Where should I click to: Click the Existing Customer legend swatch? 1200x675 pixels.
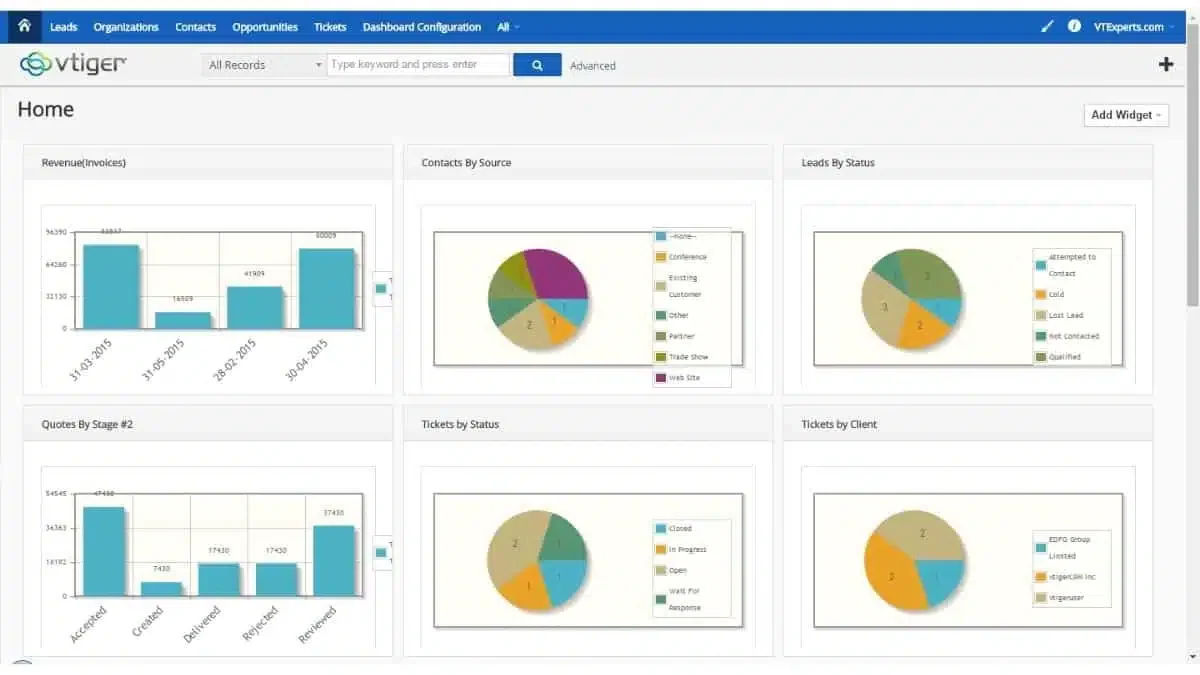point(661,286)
